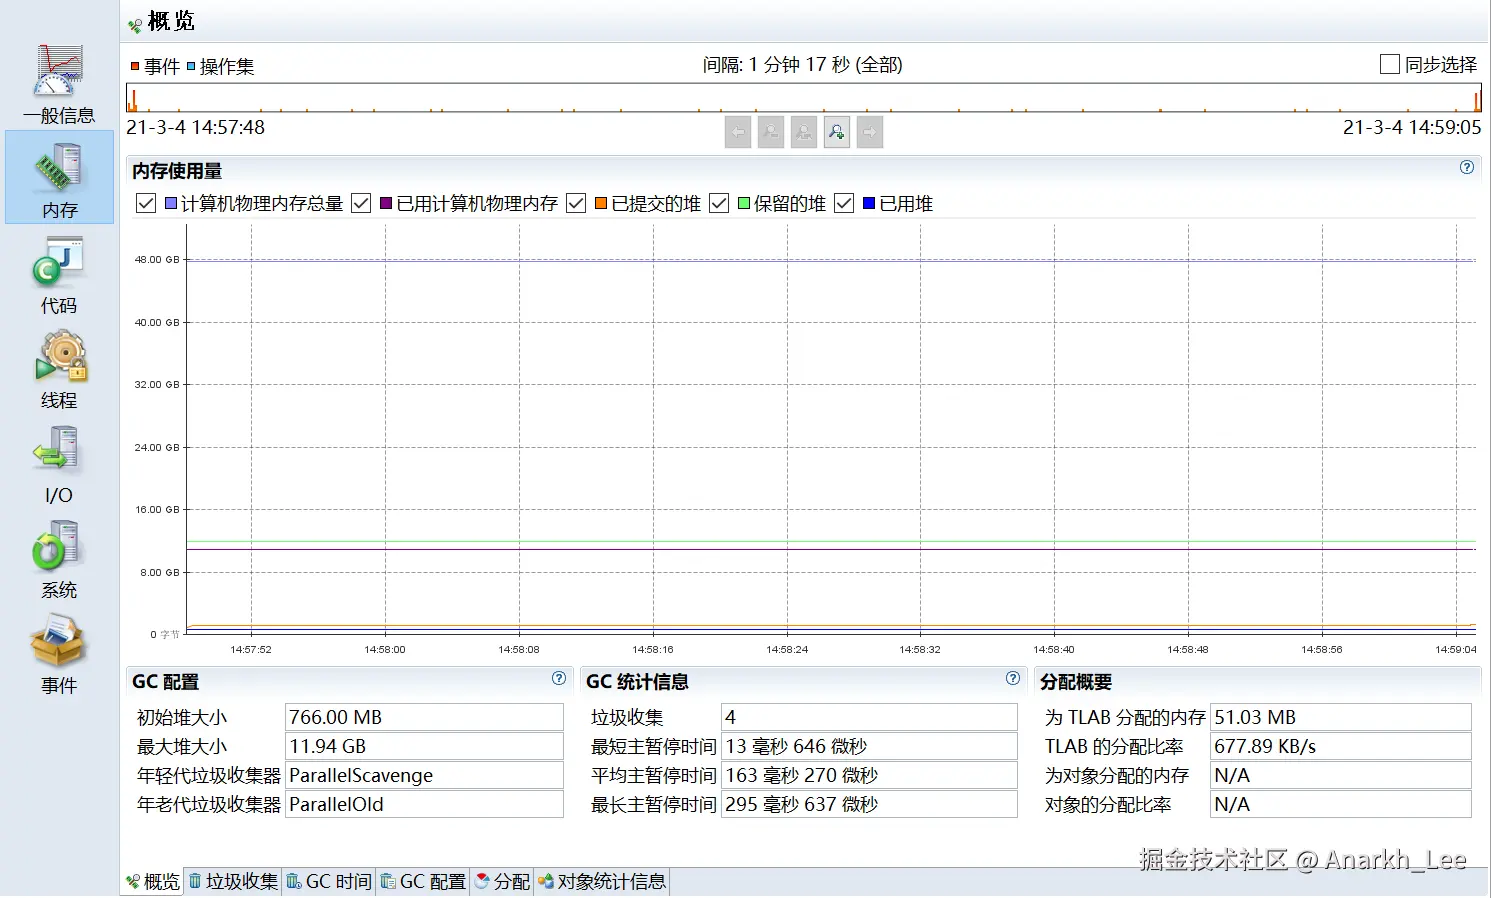
Task: Click the start time 21-3-4 14:57:48
Action: tap(196, 128)
